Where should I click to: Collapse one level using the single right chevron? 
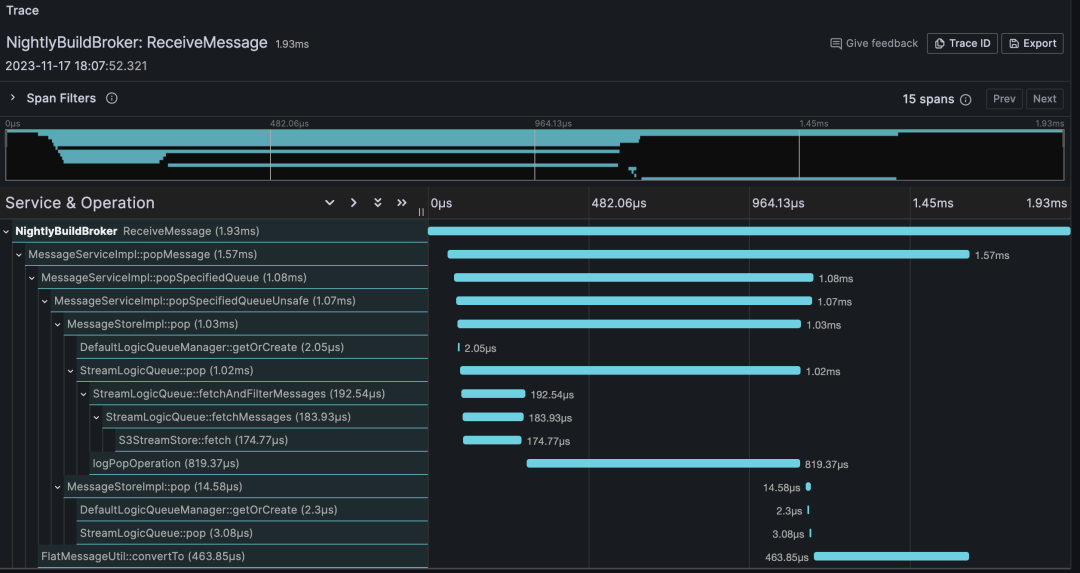pyautogui.click(x=354, y=203)
